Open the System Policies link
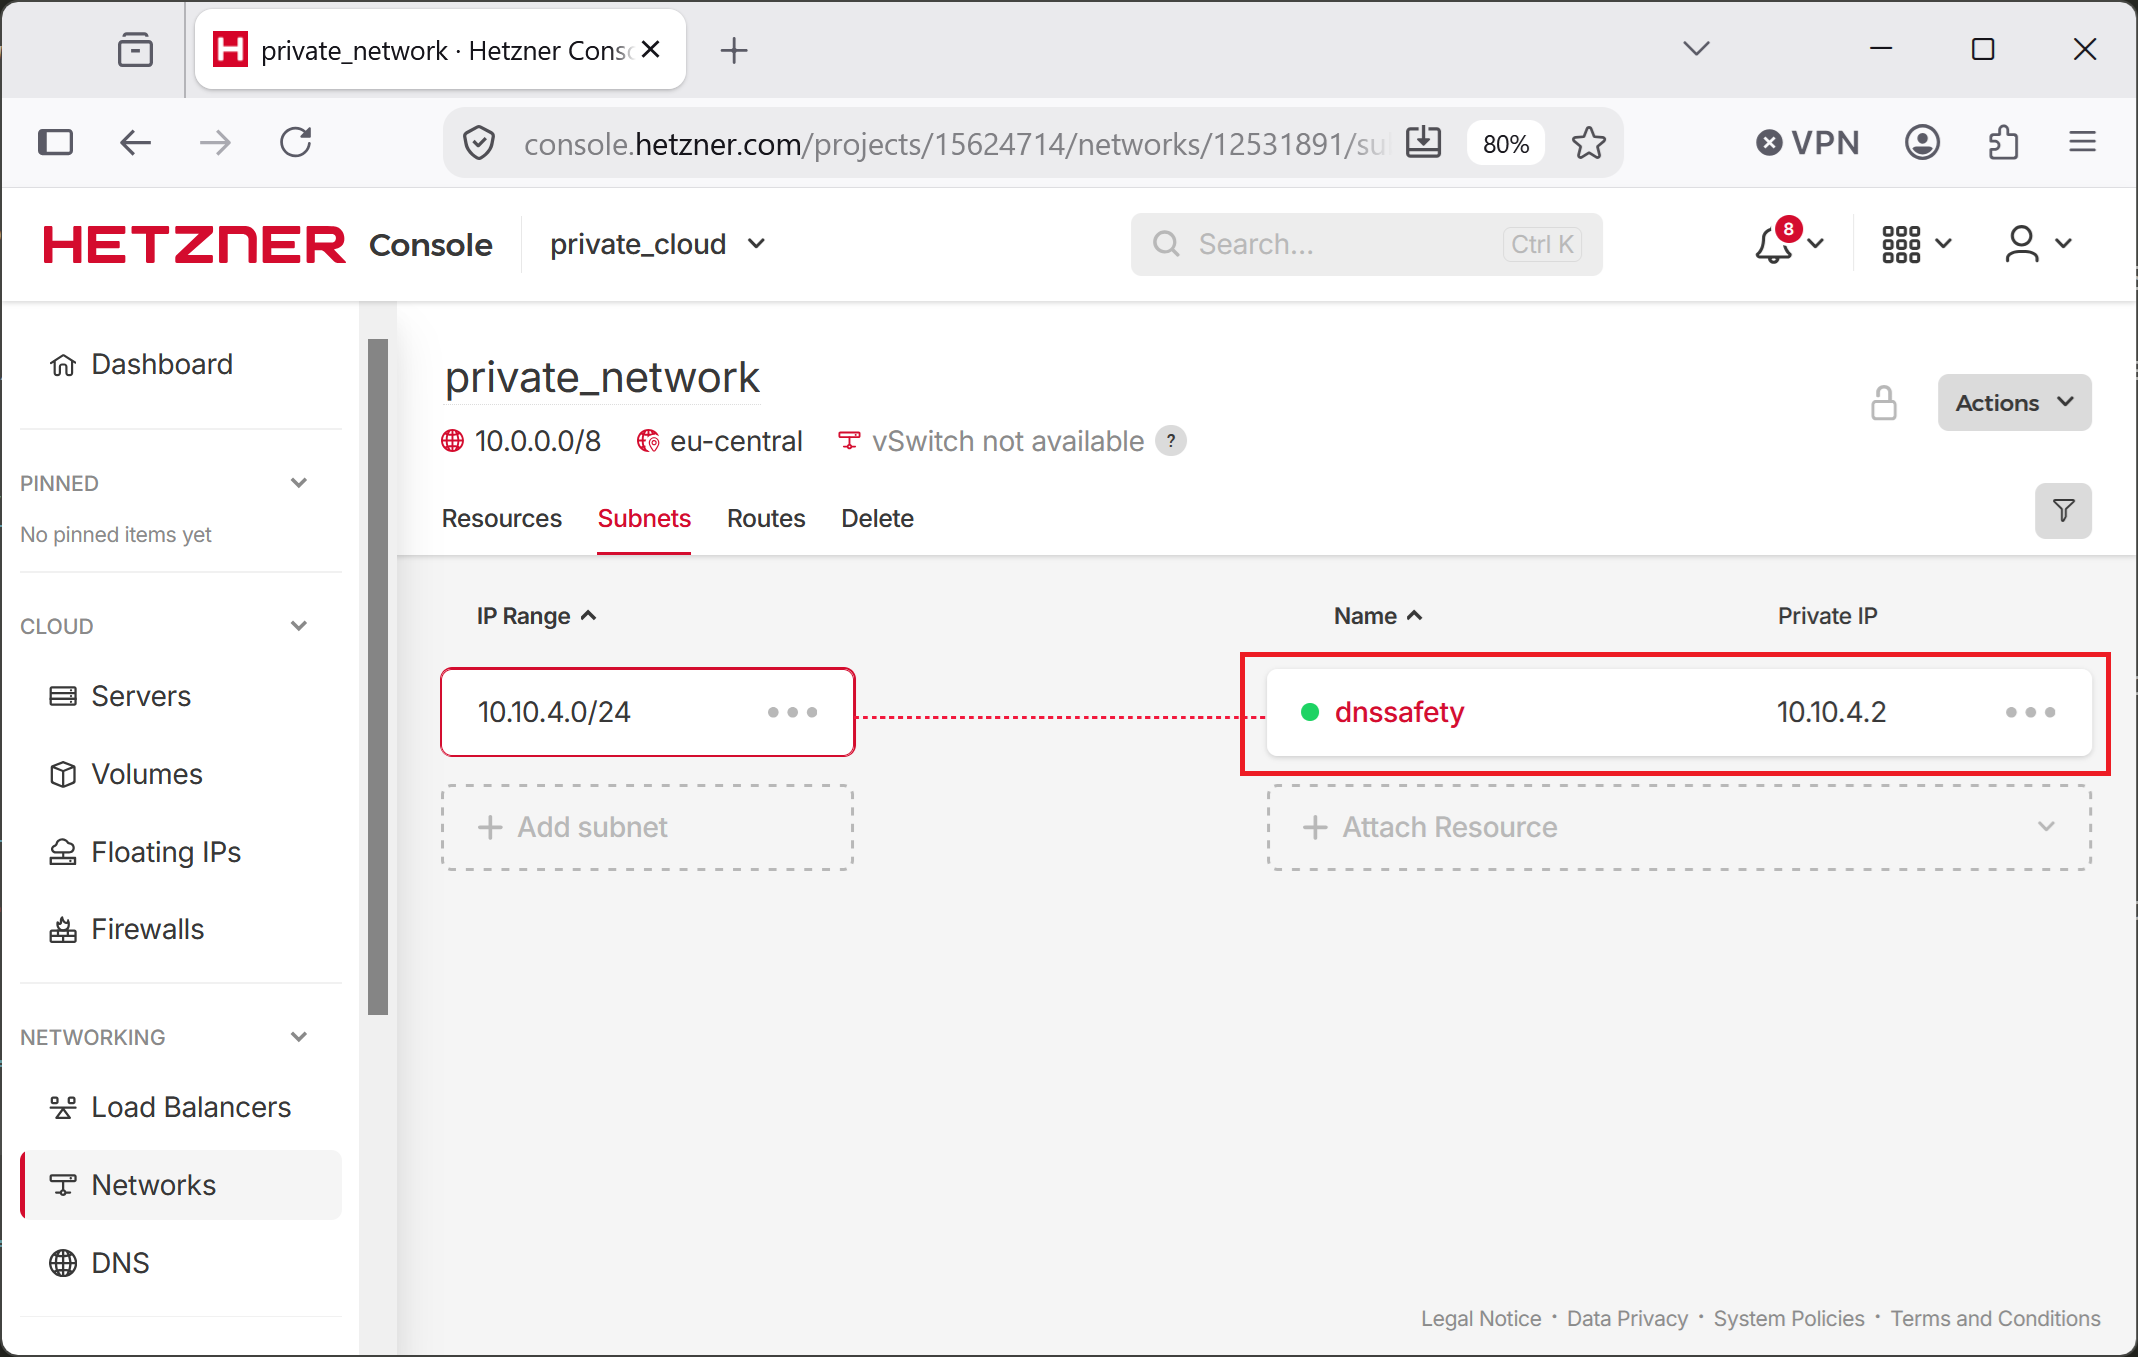The width and height of the screenshot is (2138, 1357). pos(1789,1319)
